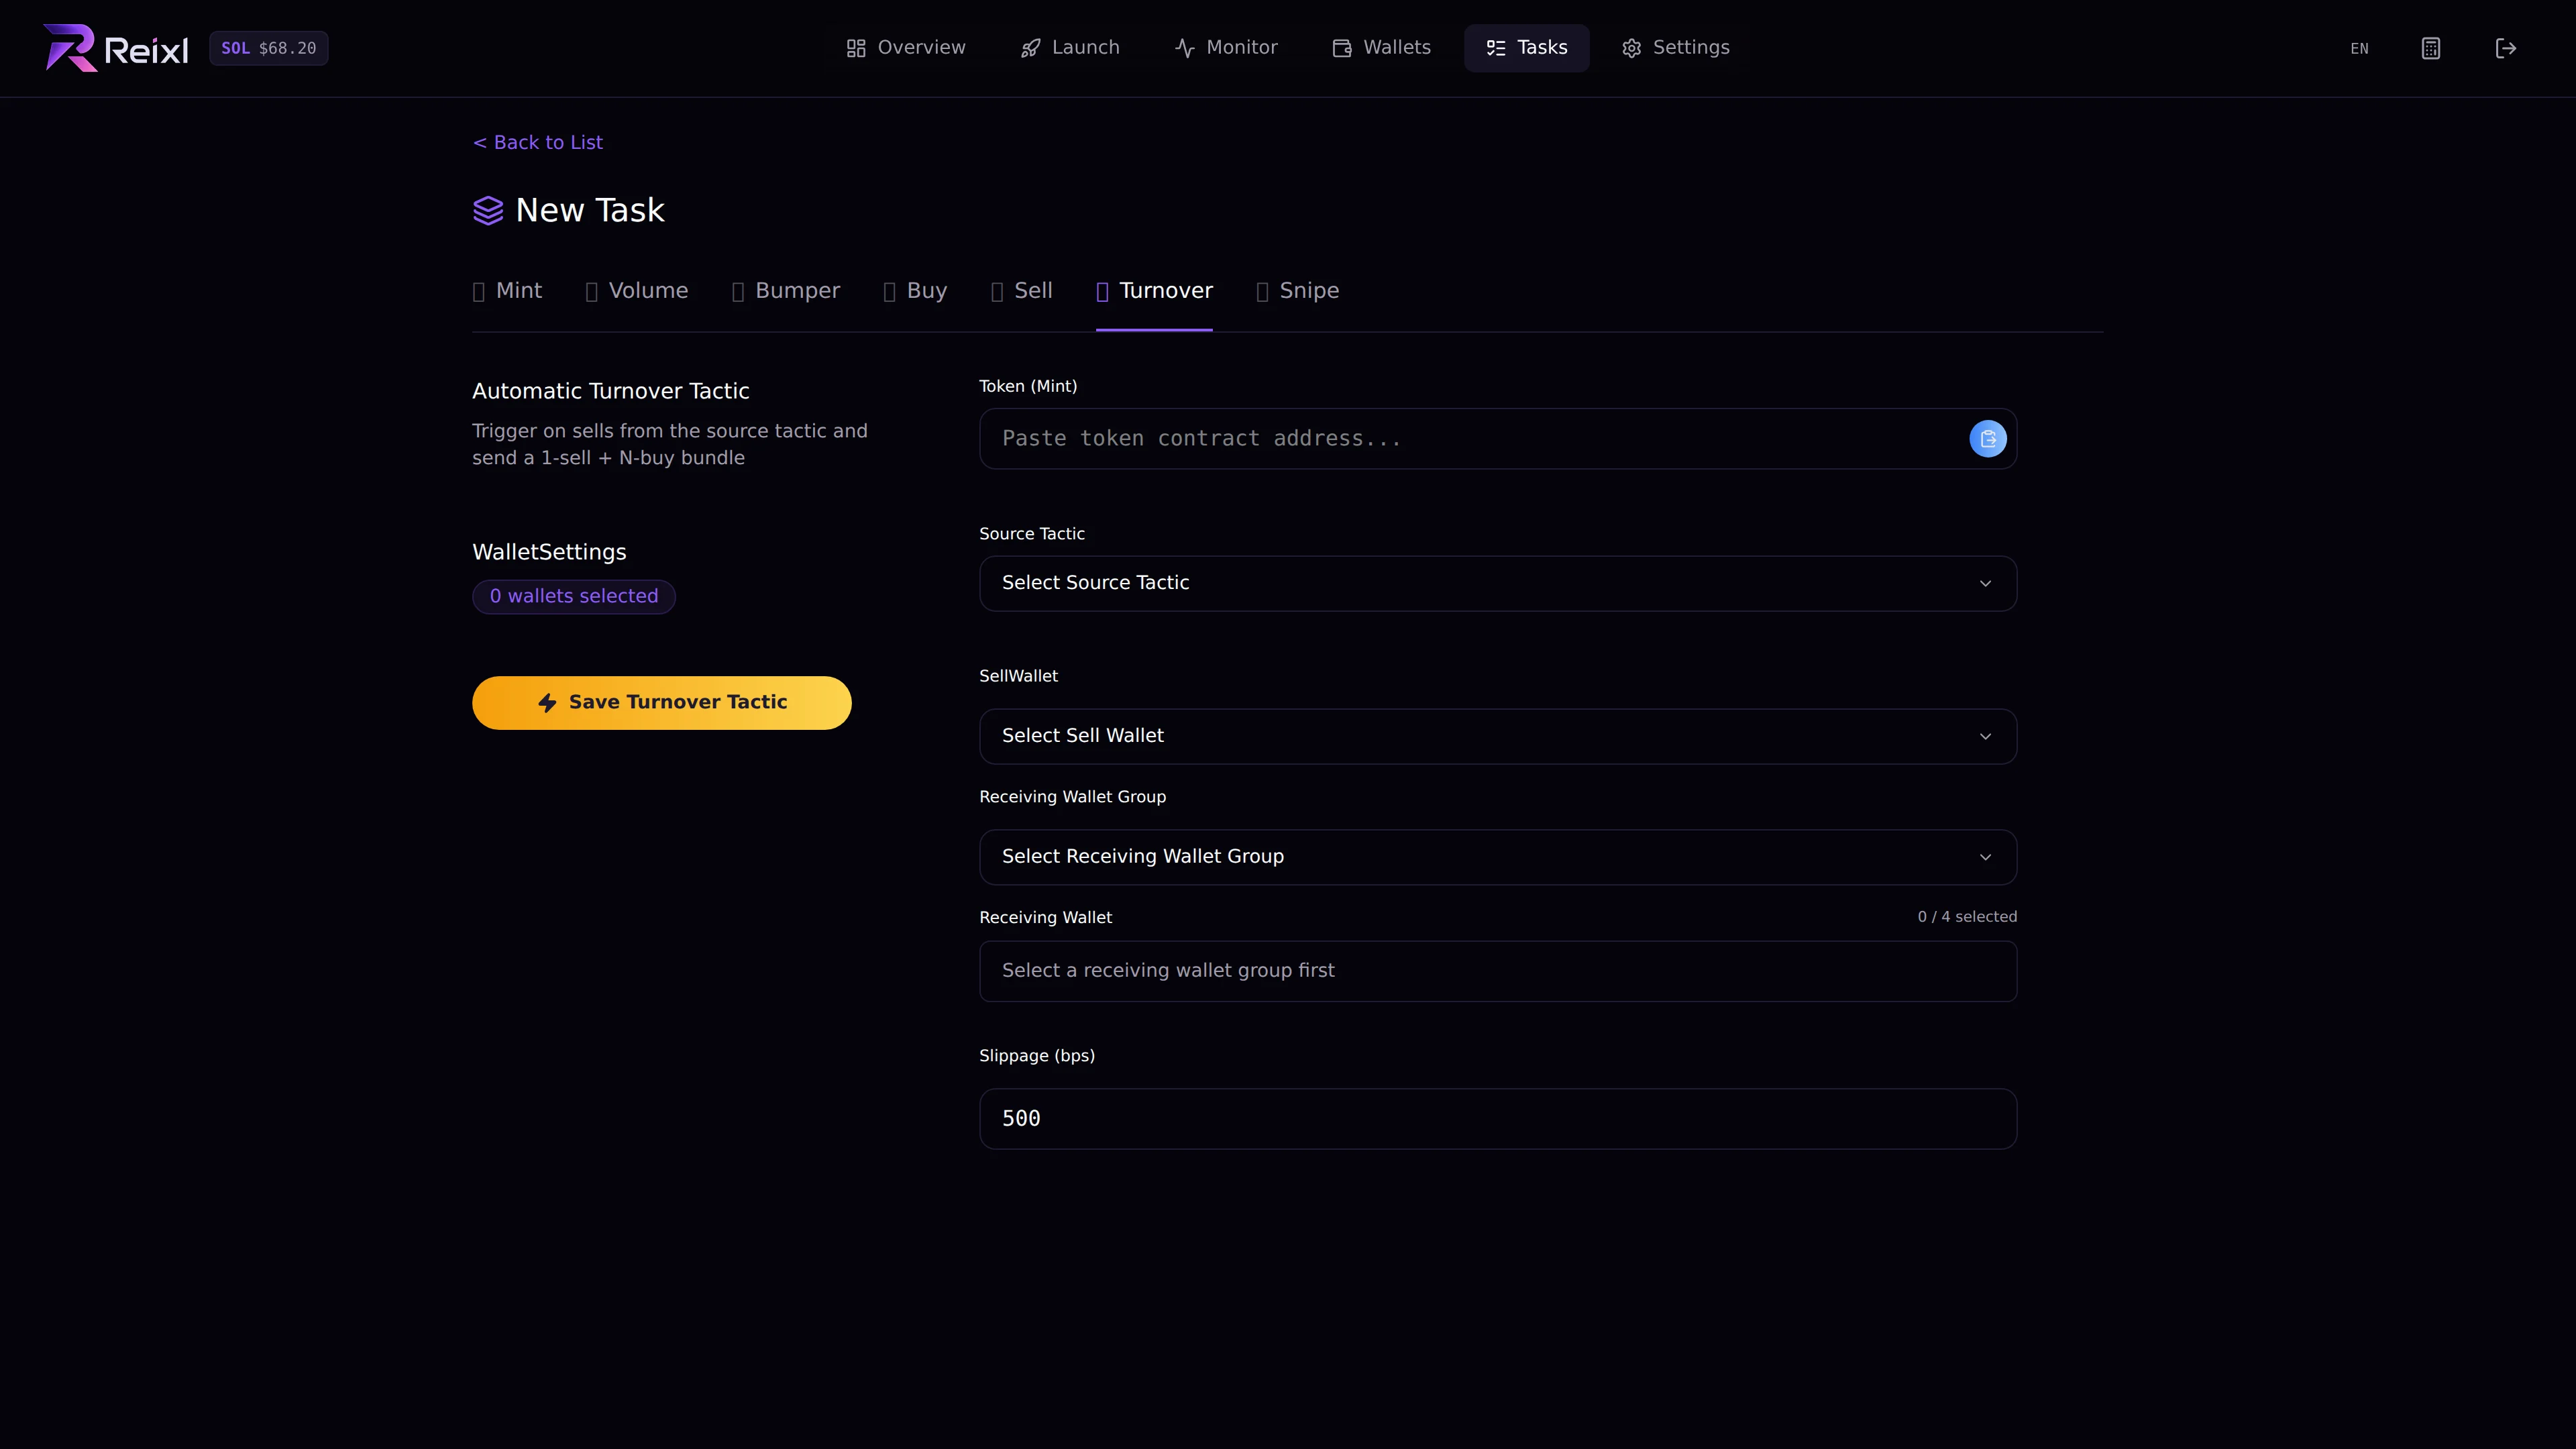Switch to the Volume tab
This screenshot has height=1449, width=2576.
637,291
